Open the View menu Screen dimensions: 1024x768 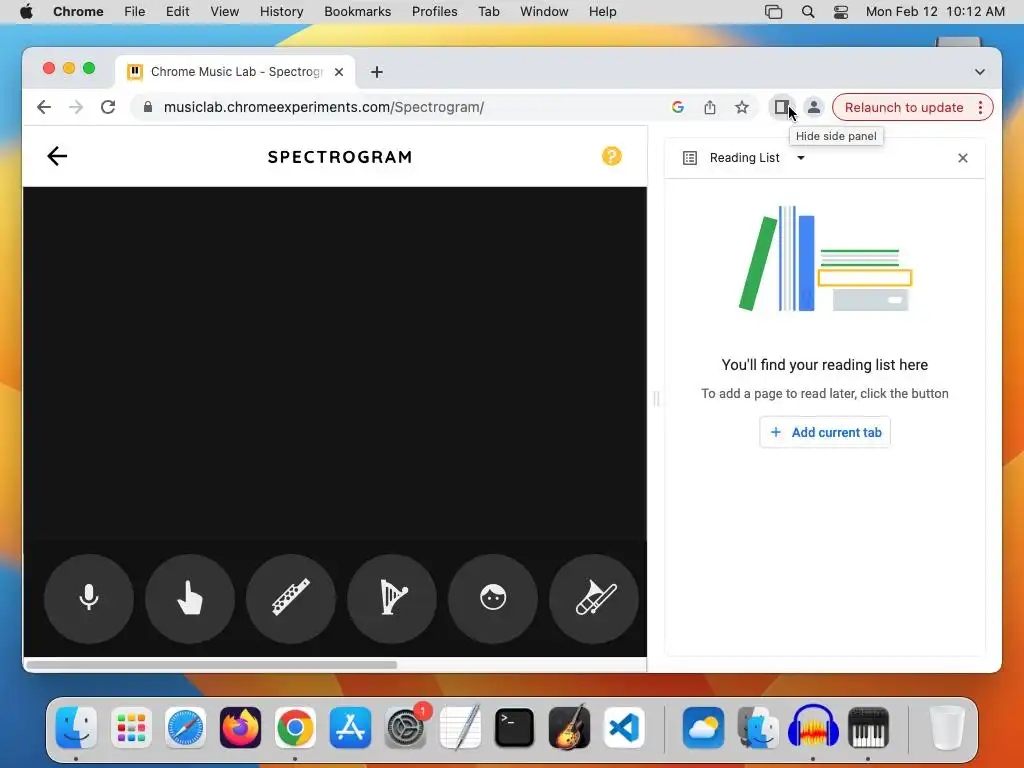pyautogui.click(x=225, y=12)
